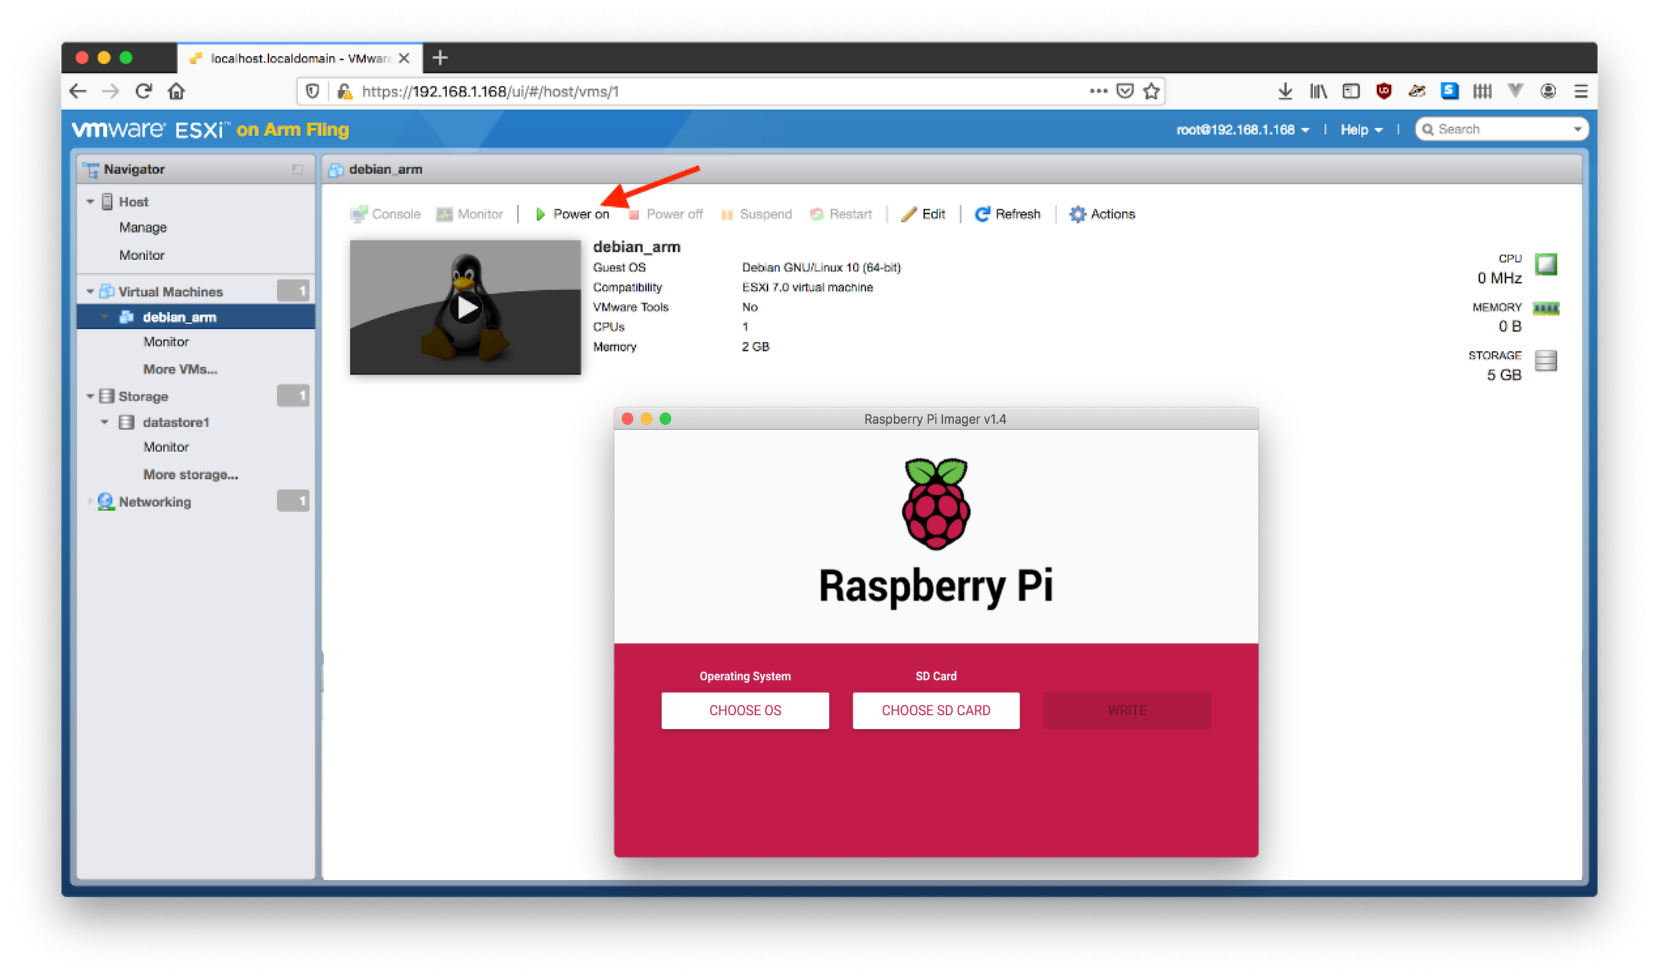
Task: Open the root@192.168.1.168 user dropdown
Action: [1243, 130]
